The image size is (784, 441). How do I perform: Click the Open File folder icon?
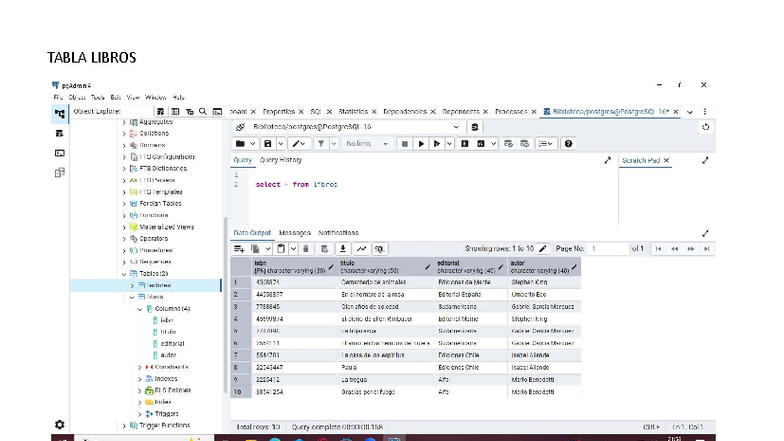tap(240, 144)
